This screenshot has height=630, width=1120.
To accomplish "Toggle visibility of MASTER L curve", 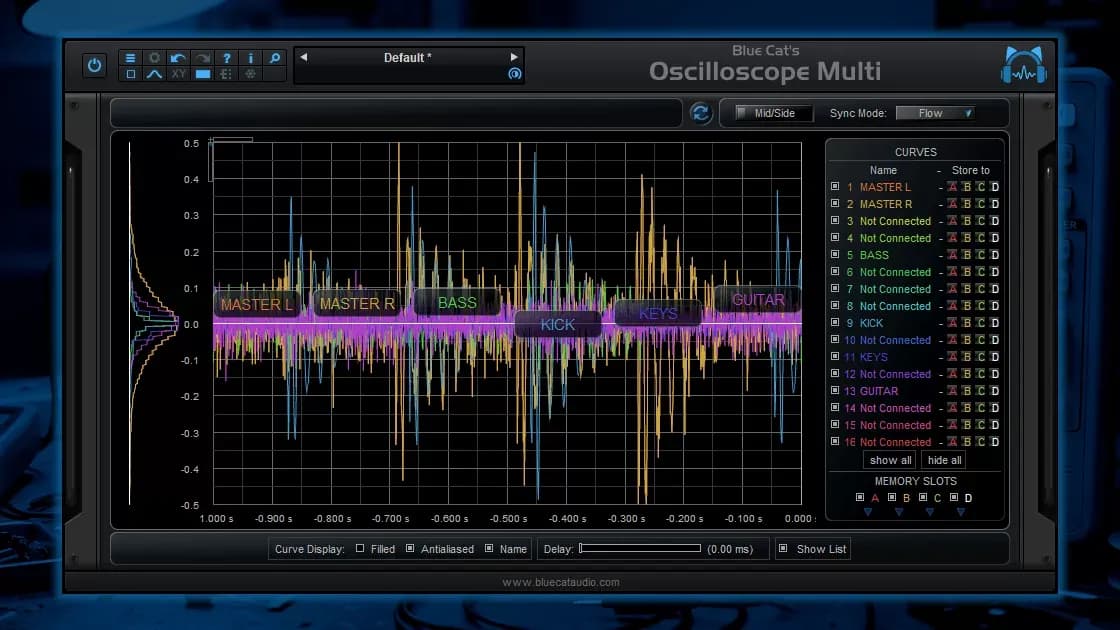I will tap(835, 186).
